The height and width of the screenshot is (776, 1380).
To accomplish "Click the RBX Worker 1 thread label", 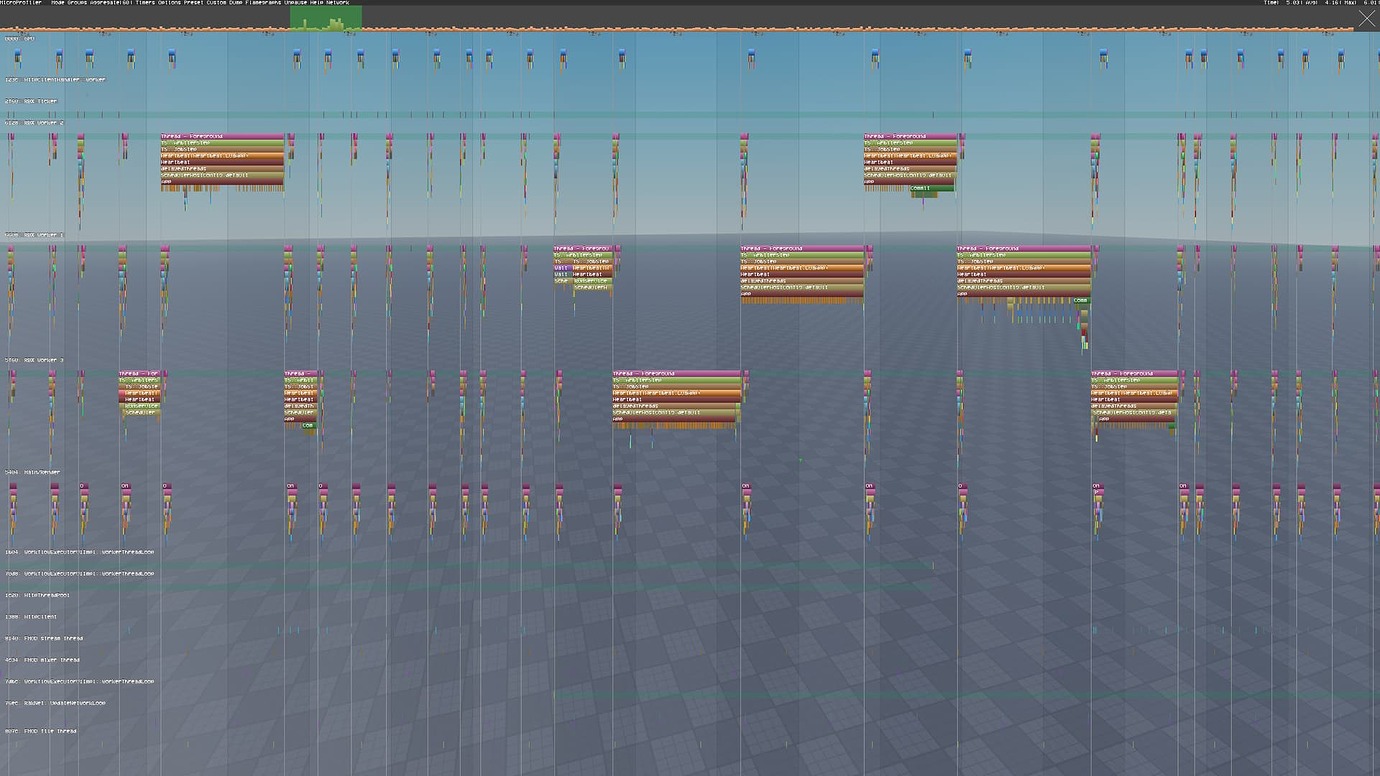I will tap(35, 235).
